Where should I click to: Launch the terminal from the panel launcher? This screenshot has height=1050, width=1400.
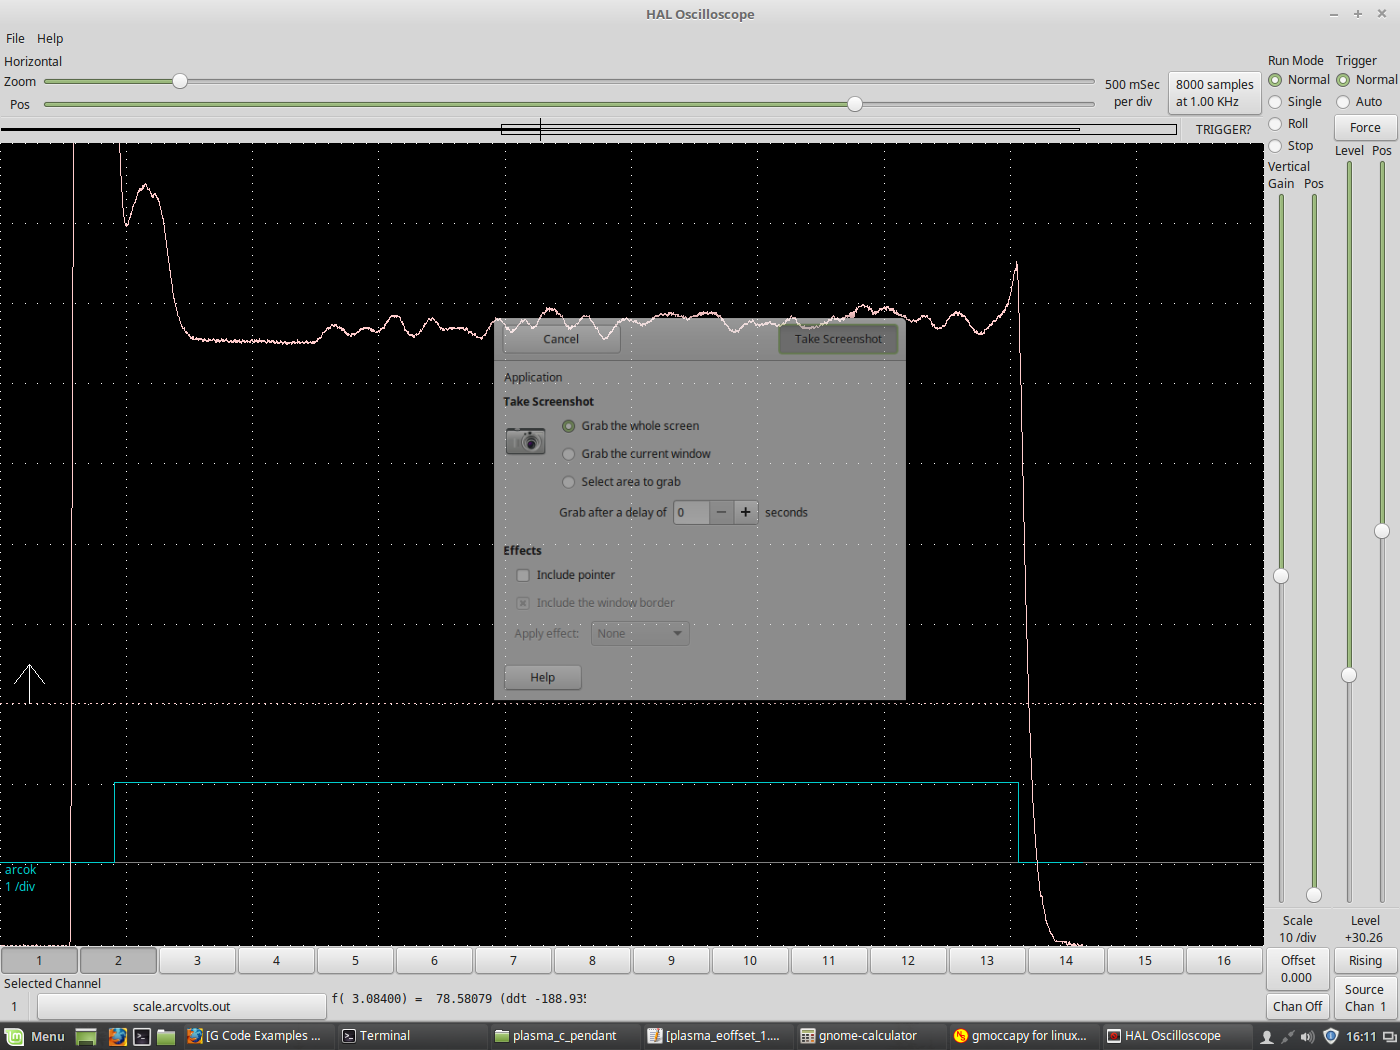142,1036
